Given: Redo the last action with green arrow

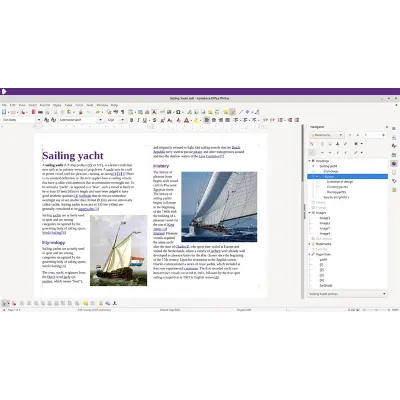Looking at the screenshot, I should tap(98, 112).
